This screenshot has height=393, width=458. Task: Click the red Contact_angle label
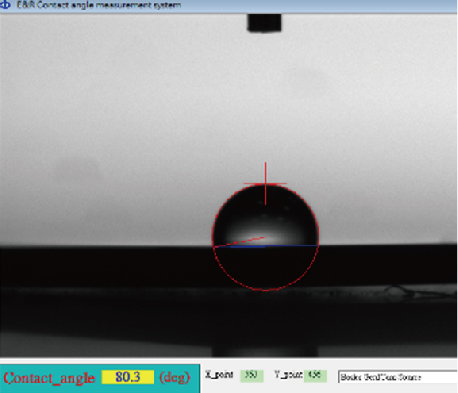(49, 378)
